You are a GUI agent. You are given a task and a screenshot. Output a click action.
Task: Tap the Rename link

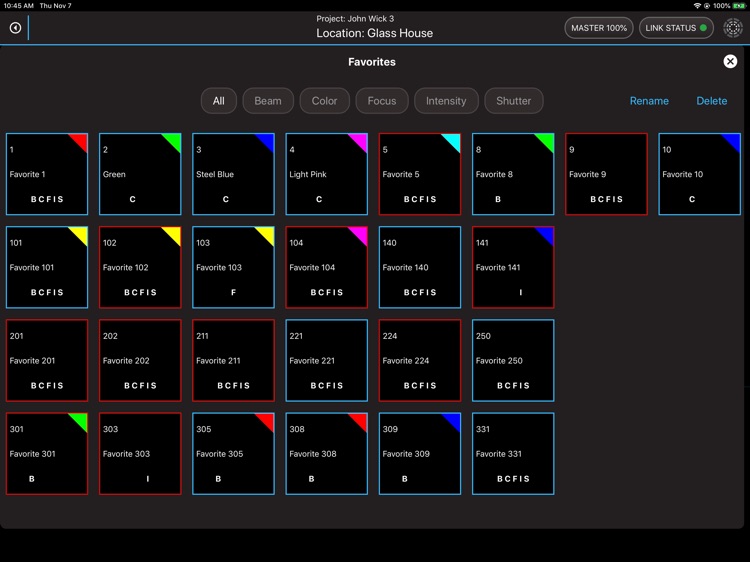point(649,101)
